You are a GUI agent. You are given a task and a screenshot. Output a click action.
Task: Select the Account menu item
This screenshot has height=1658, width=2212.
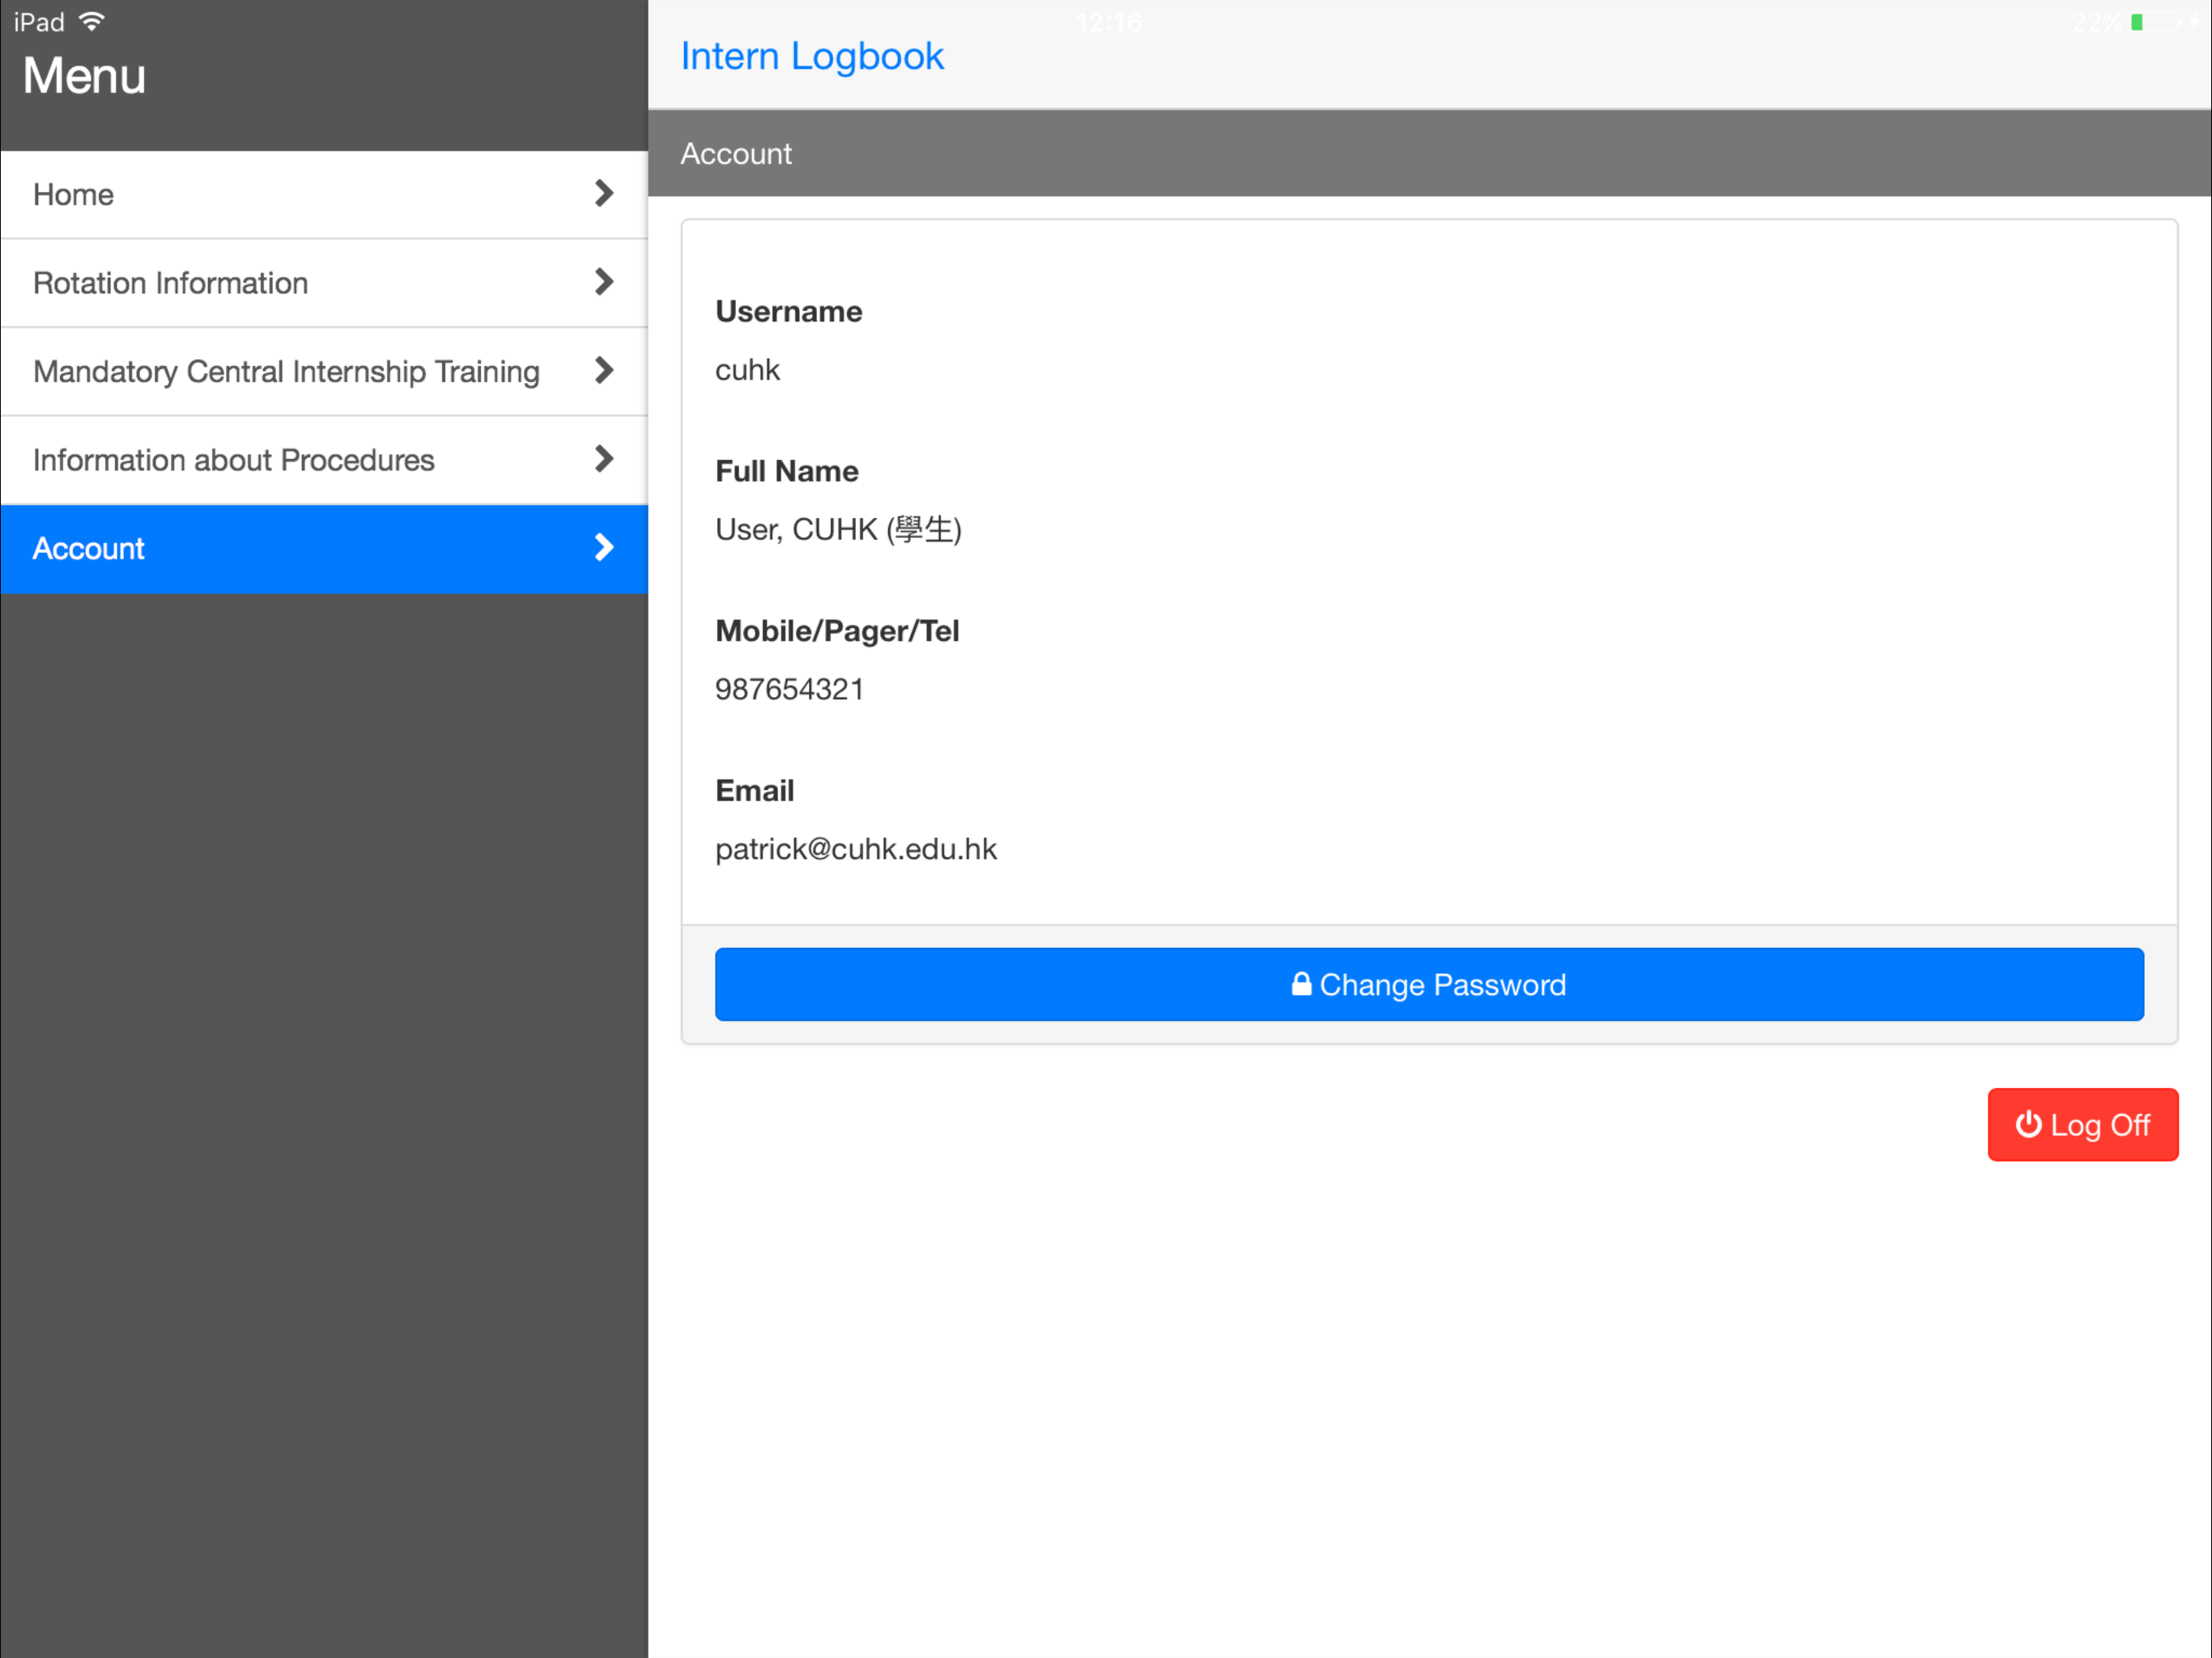pyautogui.click(x=324, y=549)
